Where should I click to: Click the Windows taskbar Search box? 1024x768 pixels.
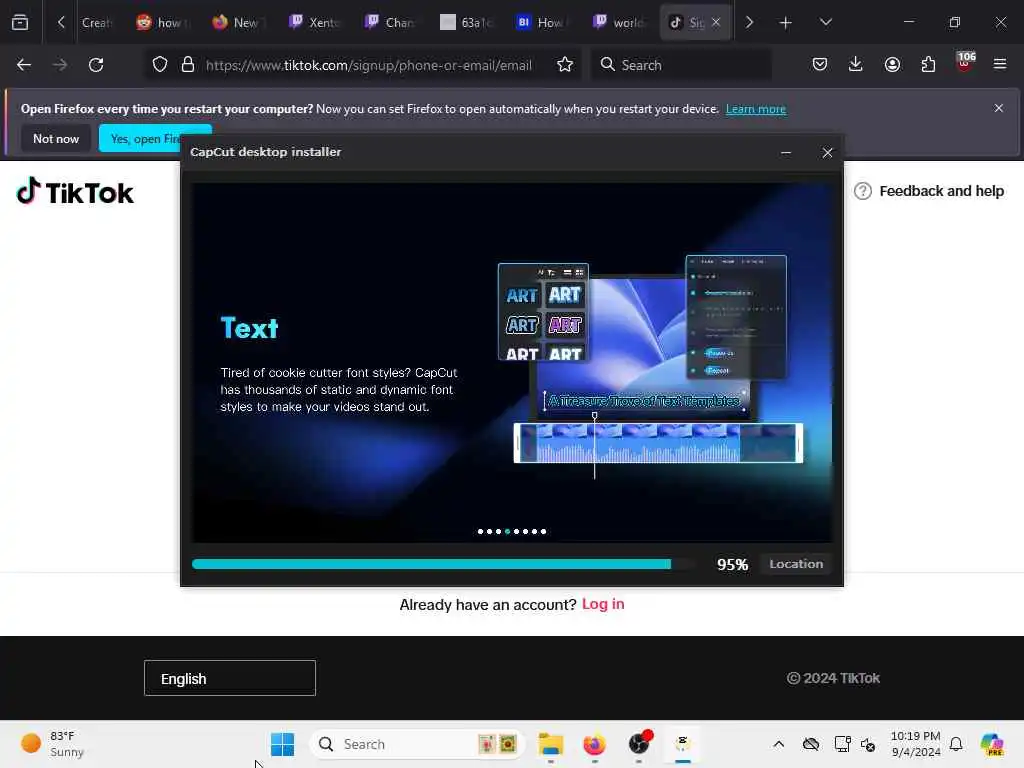(417, 744)
